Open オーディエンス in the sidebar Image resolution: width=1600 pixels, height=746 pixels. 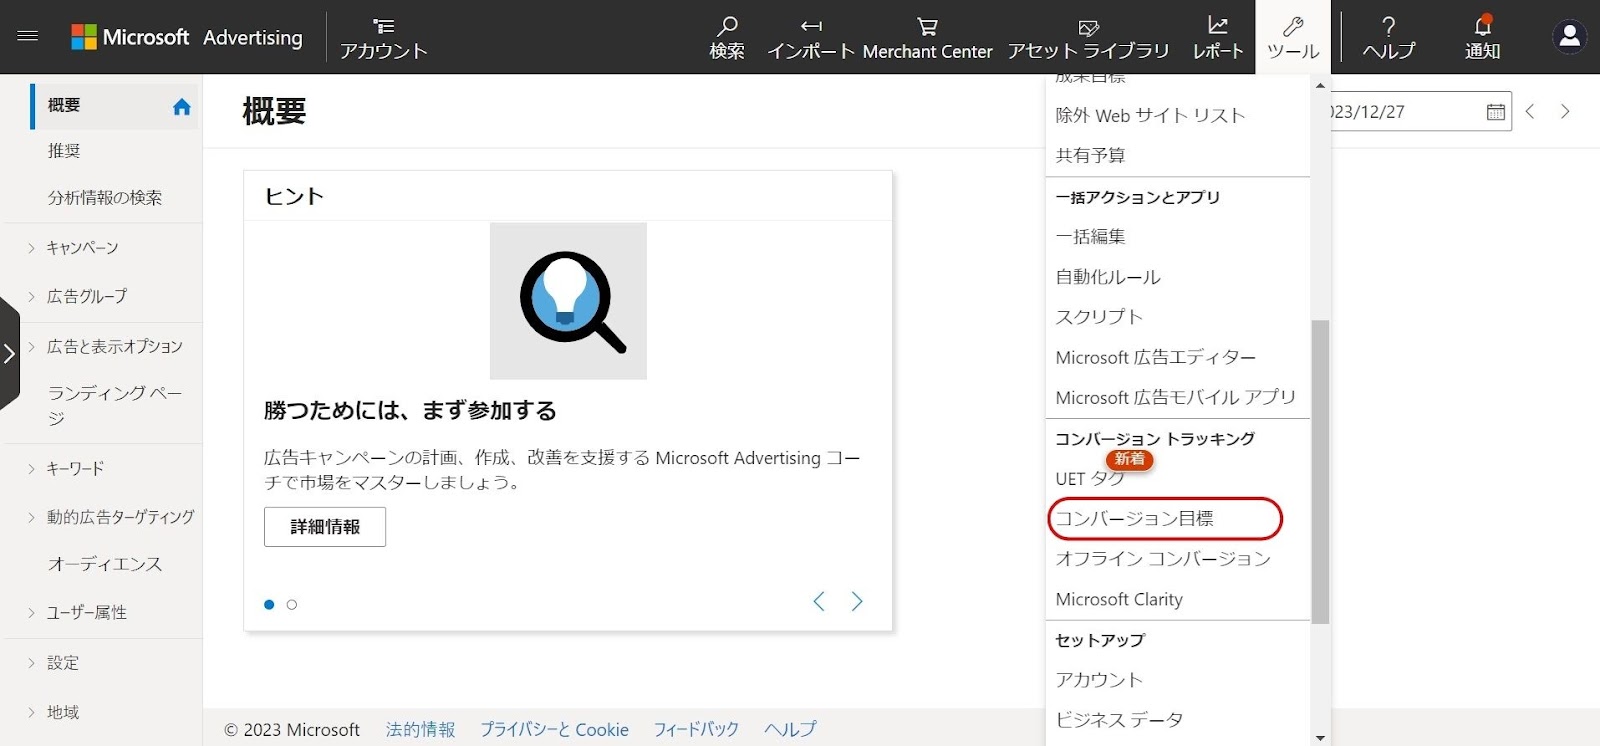click(x=105, y=564)
